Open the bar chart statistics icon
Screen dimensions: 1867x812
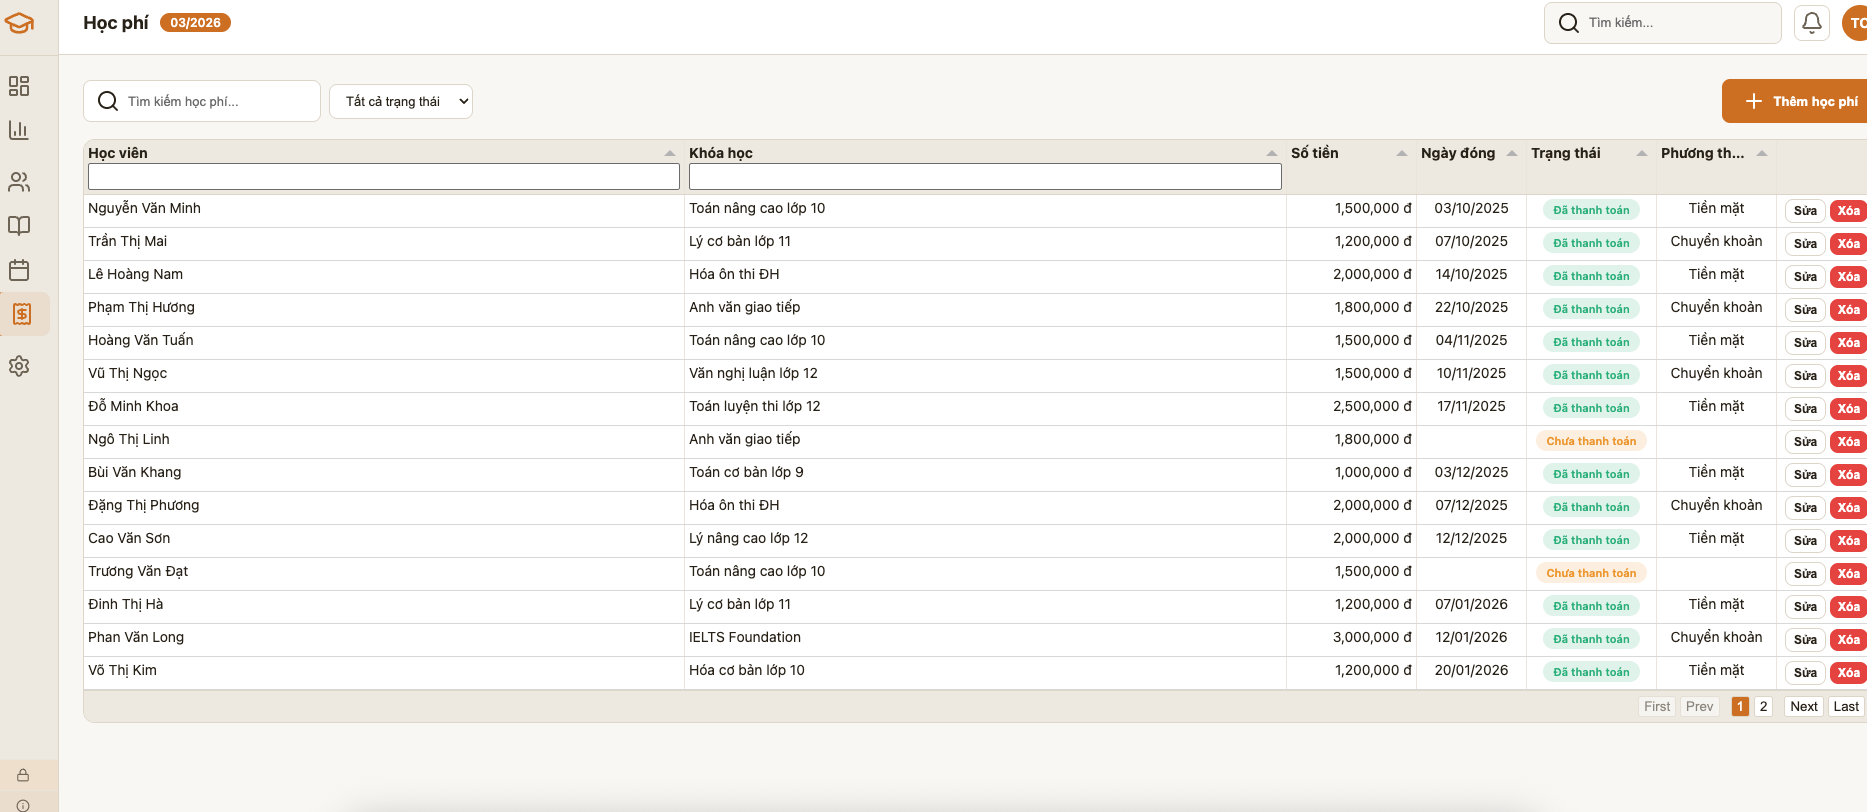point(19,130)
